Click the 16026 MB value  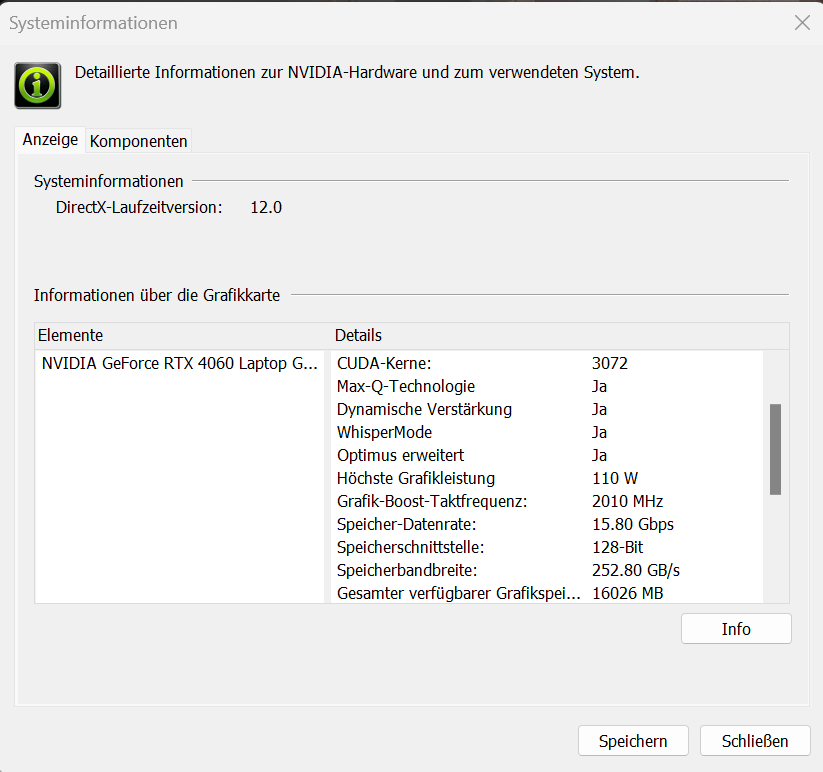click(x=627, y=594)
